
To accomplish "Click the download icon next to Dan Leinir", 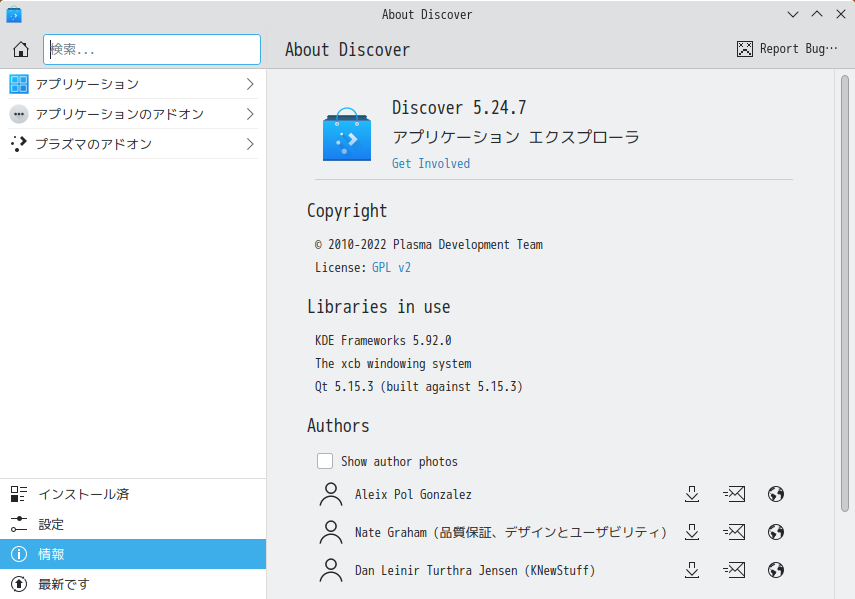I will click(691, 570).
